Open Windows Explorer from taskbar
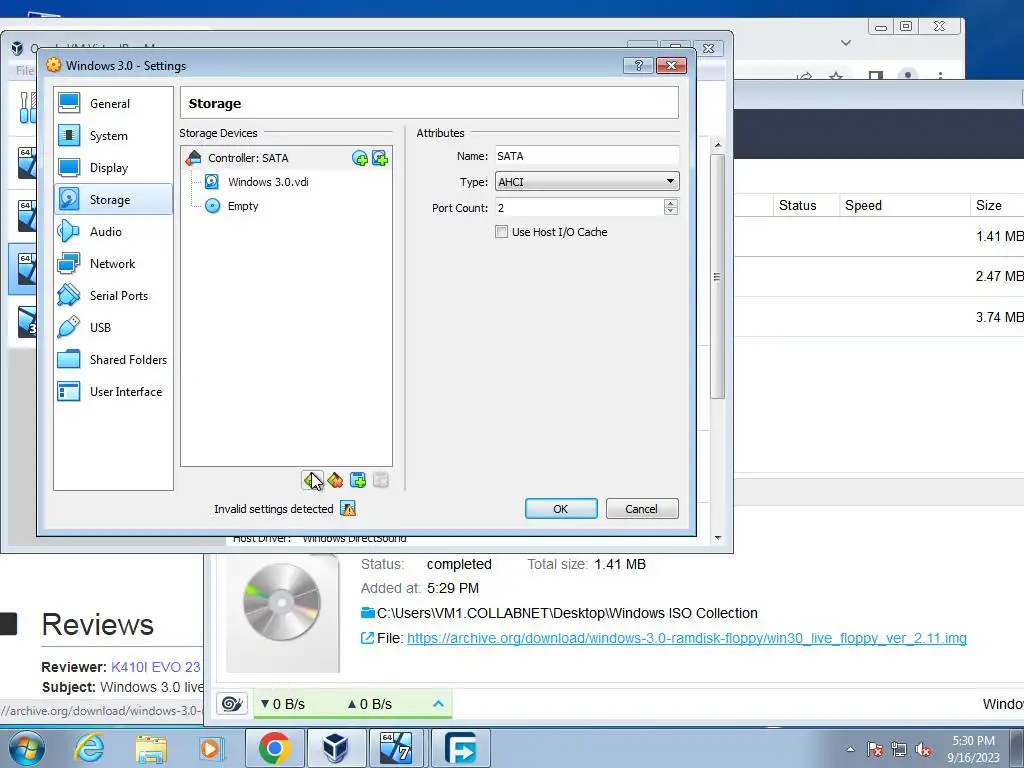The height and width of the screenshot is (768, 1024). pos(151,748)
